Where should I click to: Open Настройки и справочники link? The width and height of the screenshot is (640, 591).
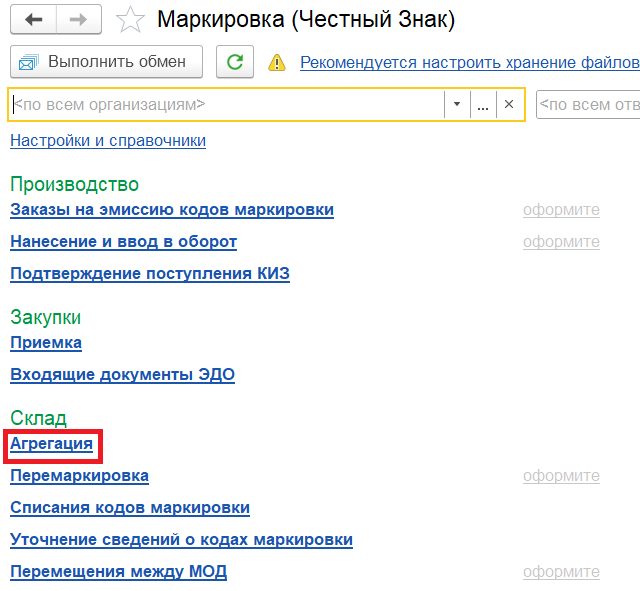[x=108, y=140]
